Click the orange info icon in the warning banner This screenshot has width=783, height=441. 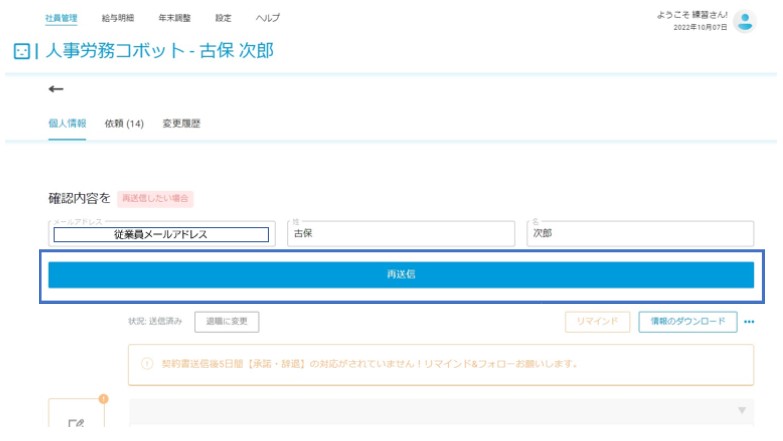click(x=147, y=364)
